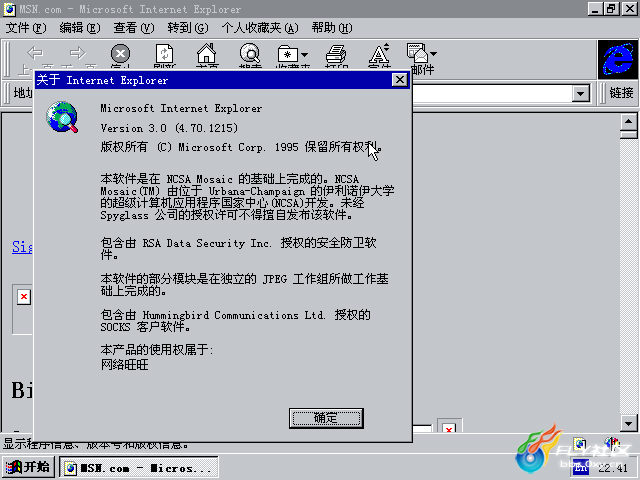The height and width of the screenshot is (480, 640).
Task: Click the Back arrow toolbar icon
Action: (35, 53)
